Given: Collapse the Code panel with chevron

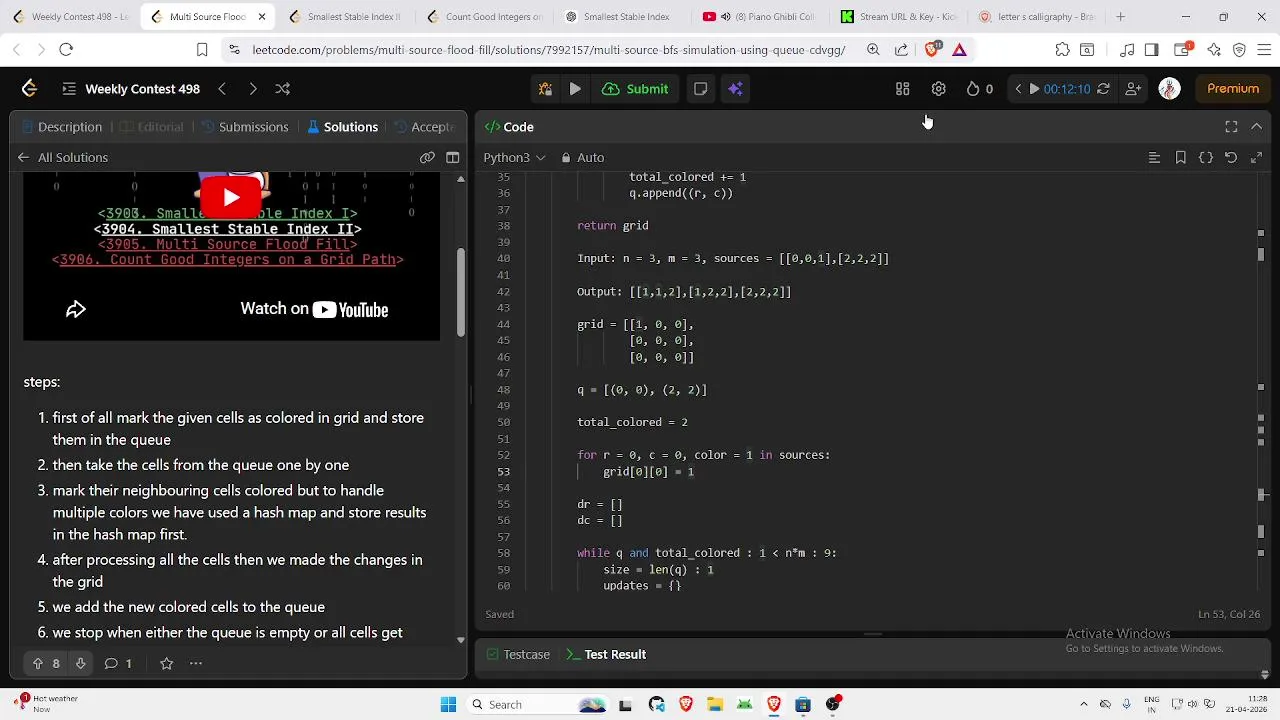Looking at the screenshot, I should coord(1257,127).
